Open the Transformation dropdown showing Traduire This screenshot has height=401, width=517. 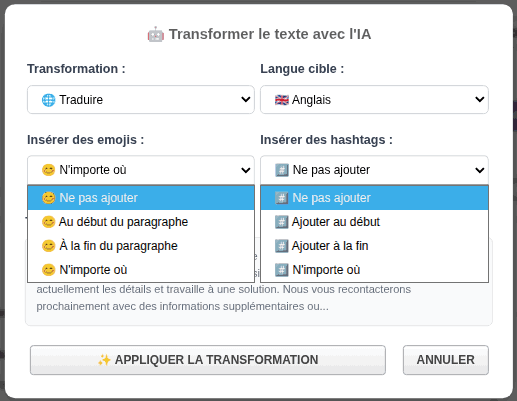point(141,100)
